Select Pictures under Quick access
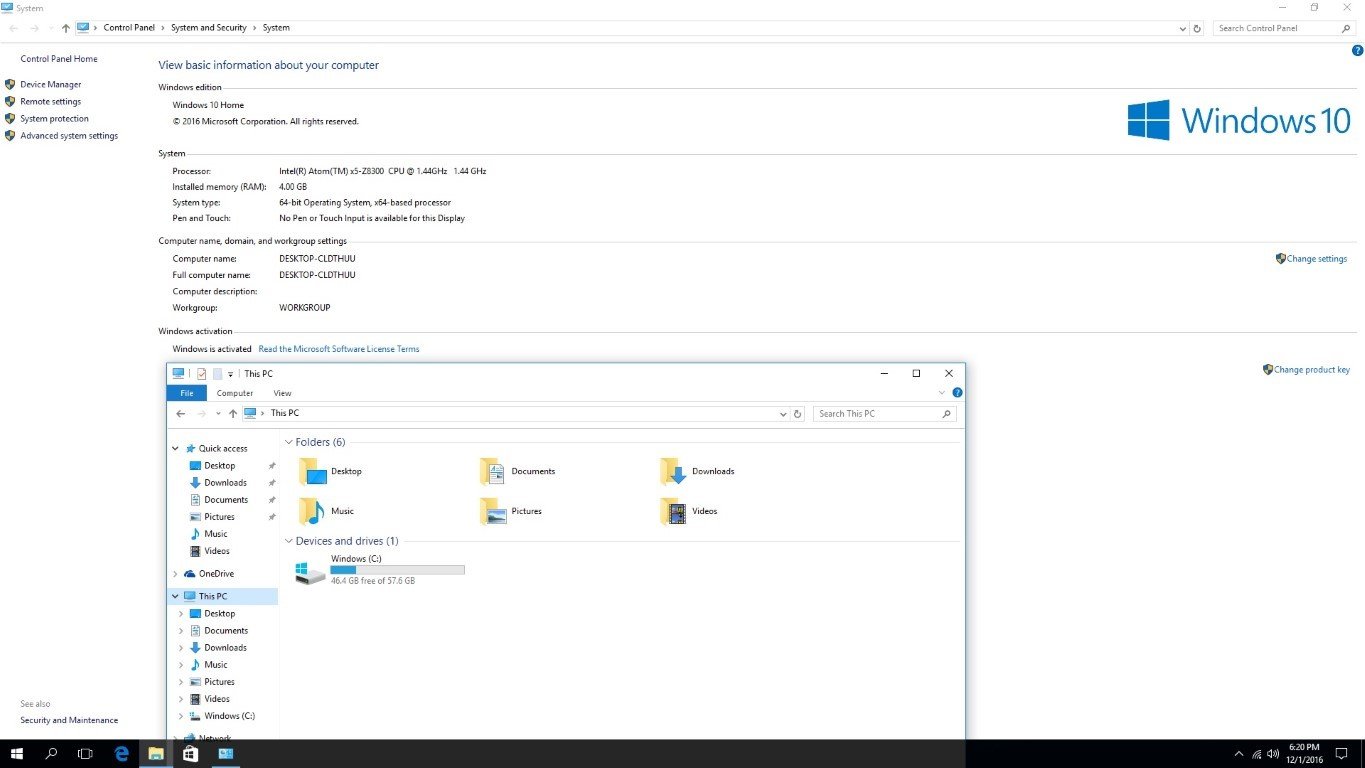Image resolution: width=1365 pixels, height=768 pixels. pos(219,517)
